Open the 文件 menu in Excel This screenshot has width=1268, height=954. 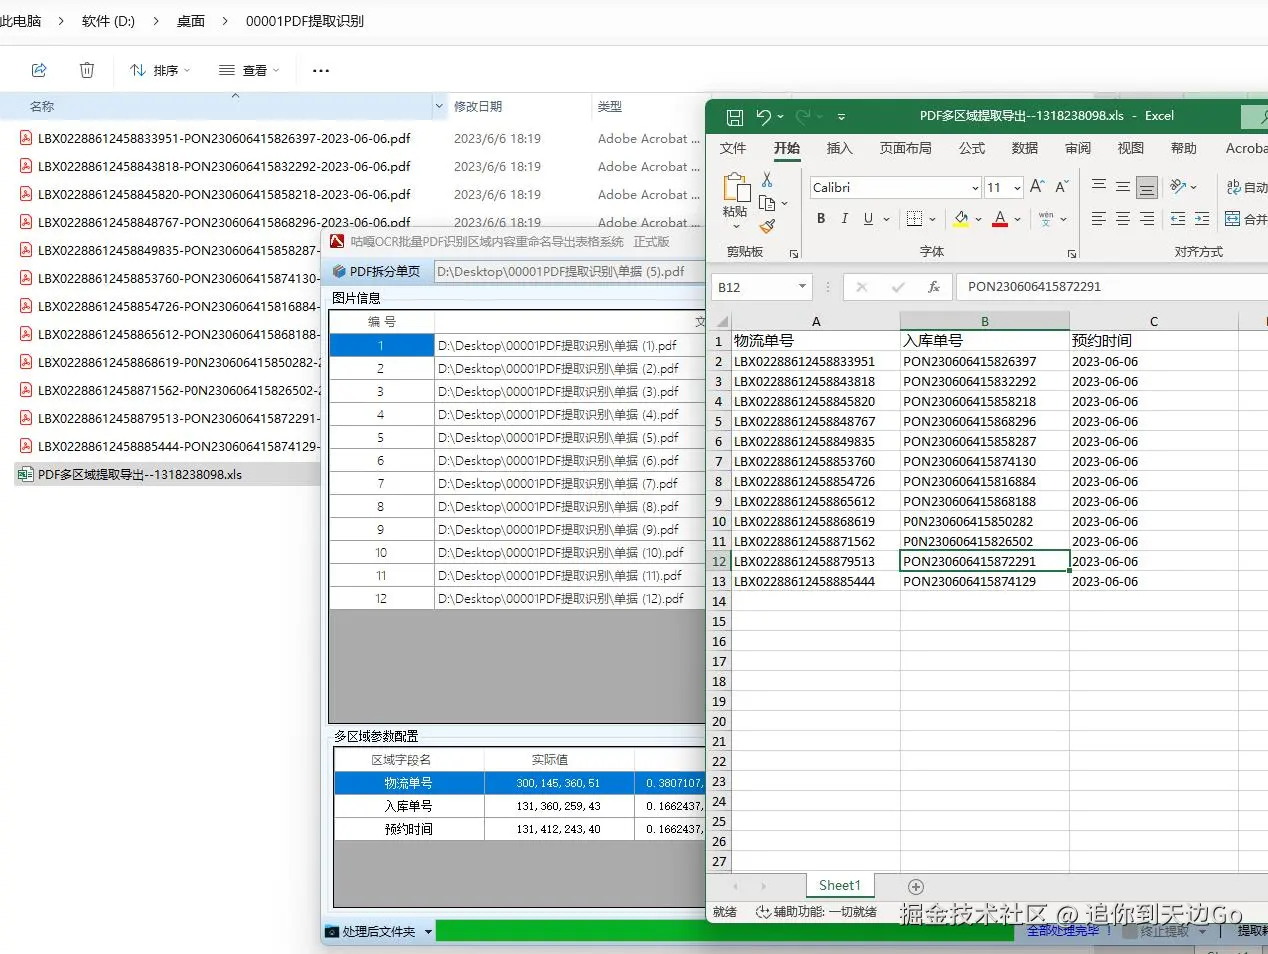point(733,148)
